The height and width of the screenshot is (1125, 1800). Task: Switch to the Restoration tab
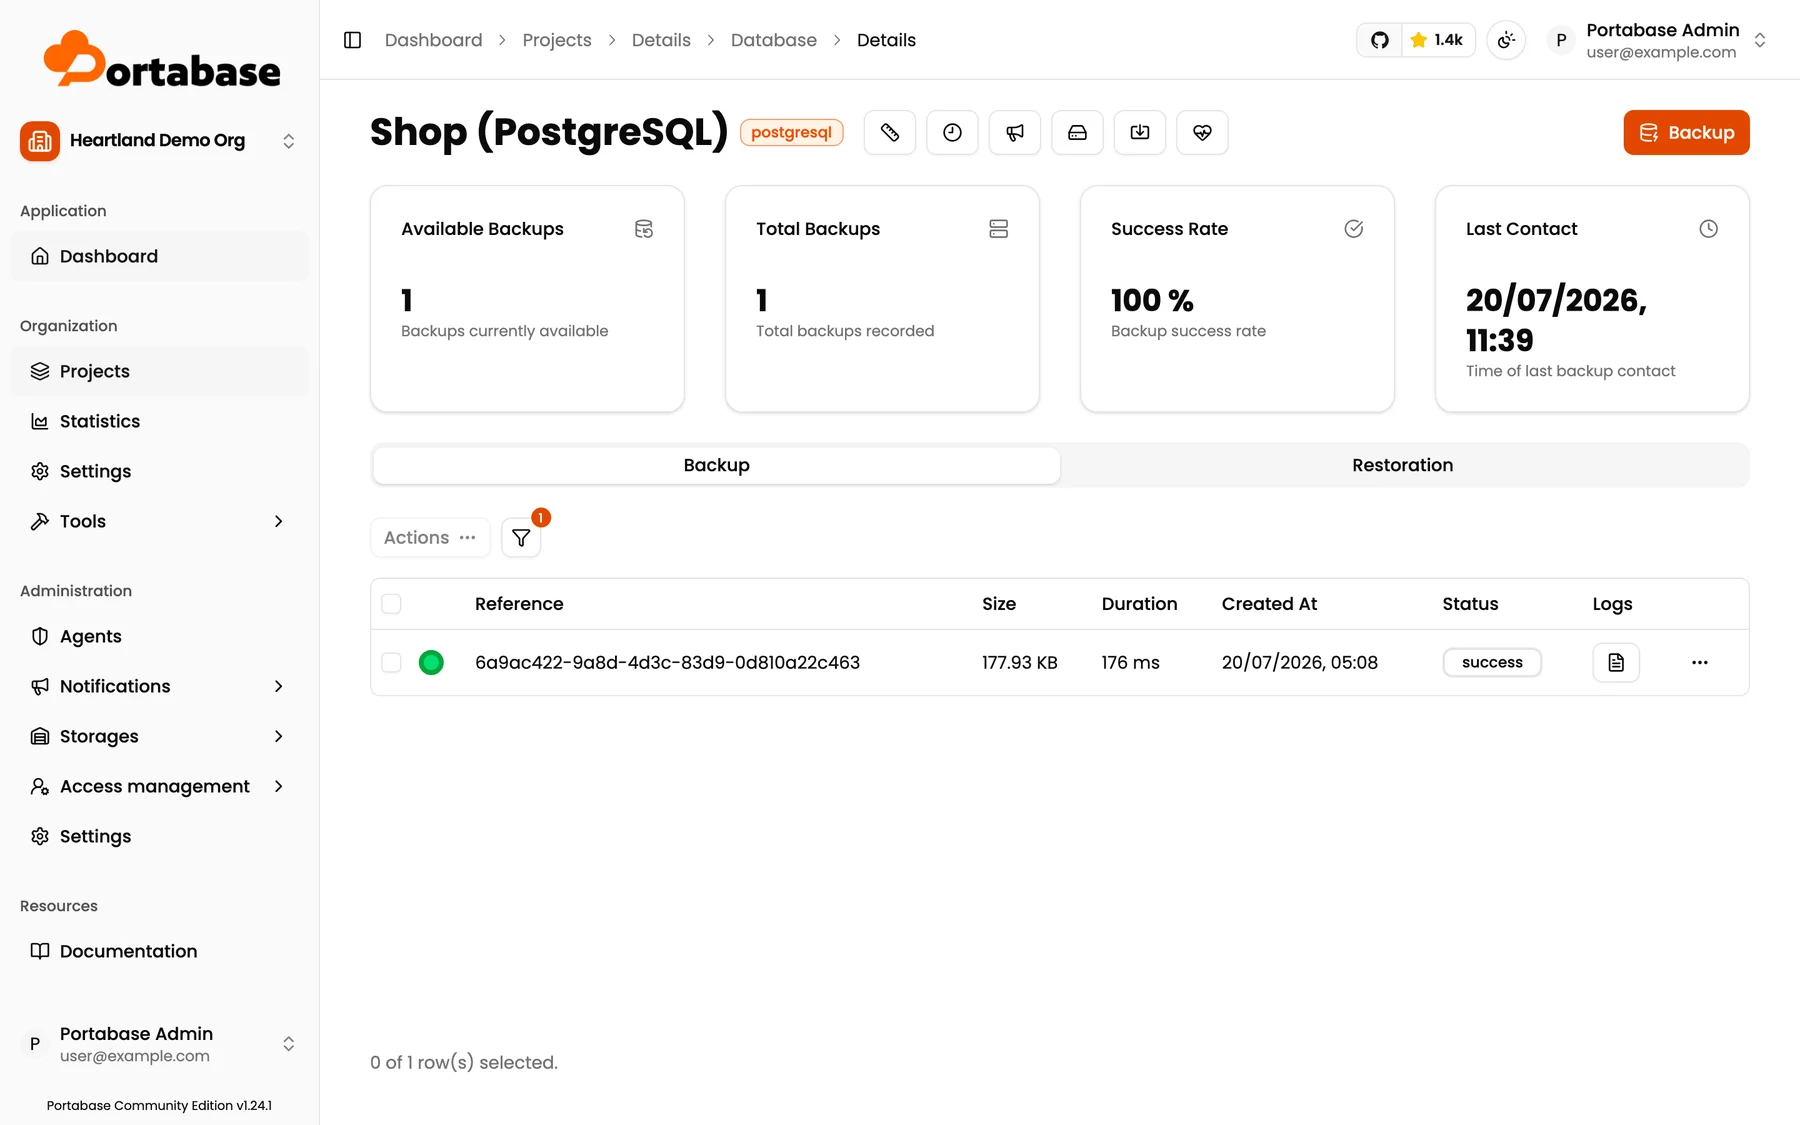tap(1402, 465)
